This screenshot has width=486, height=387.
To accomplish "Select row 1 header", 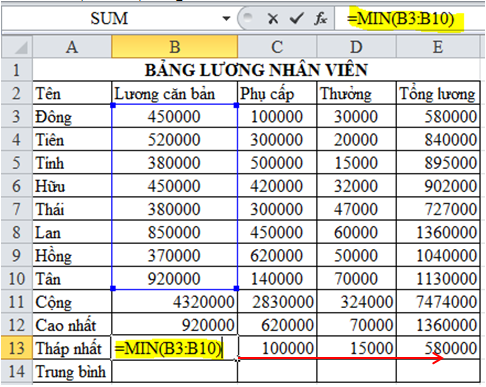I will pos(17,70).
